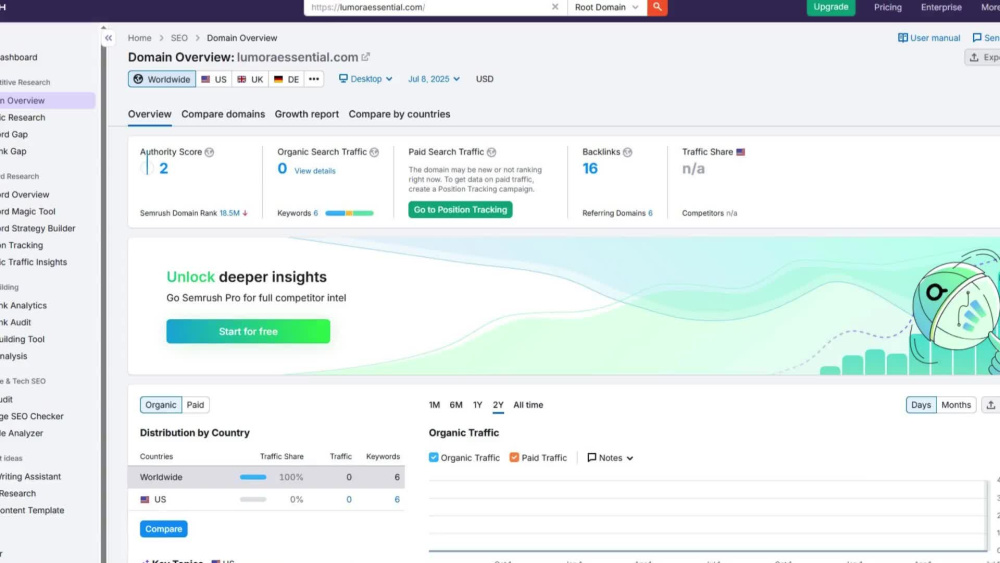Click the US traffic share bar
Screen dimensions: 1000x563
tap(253, 499)
